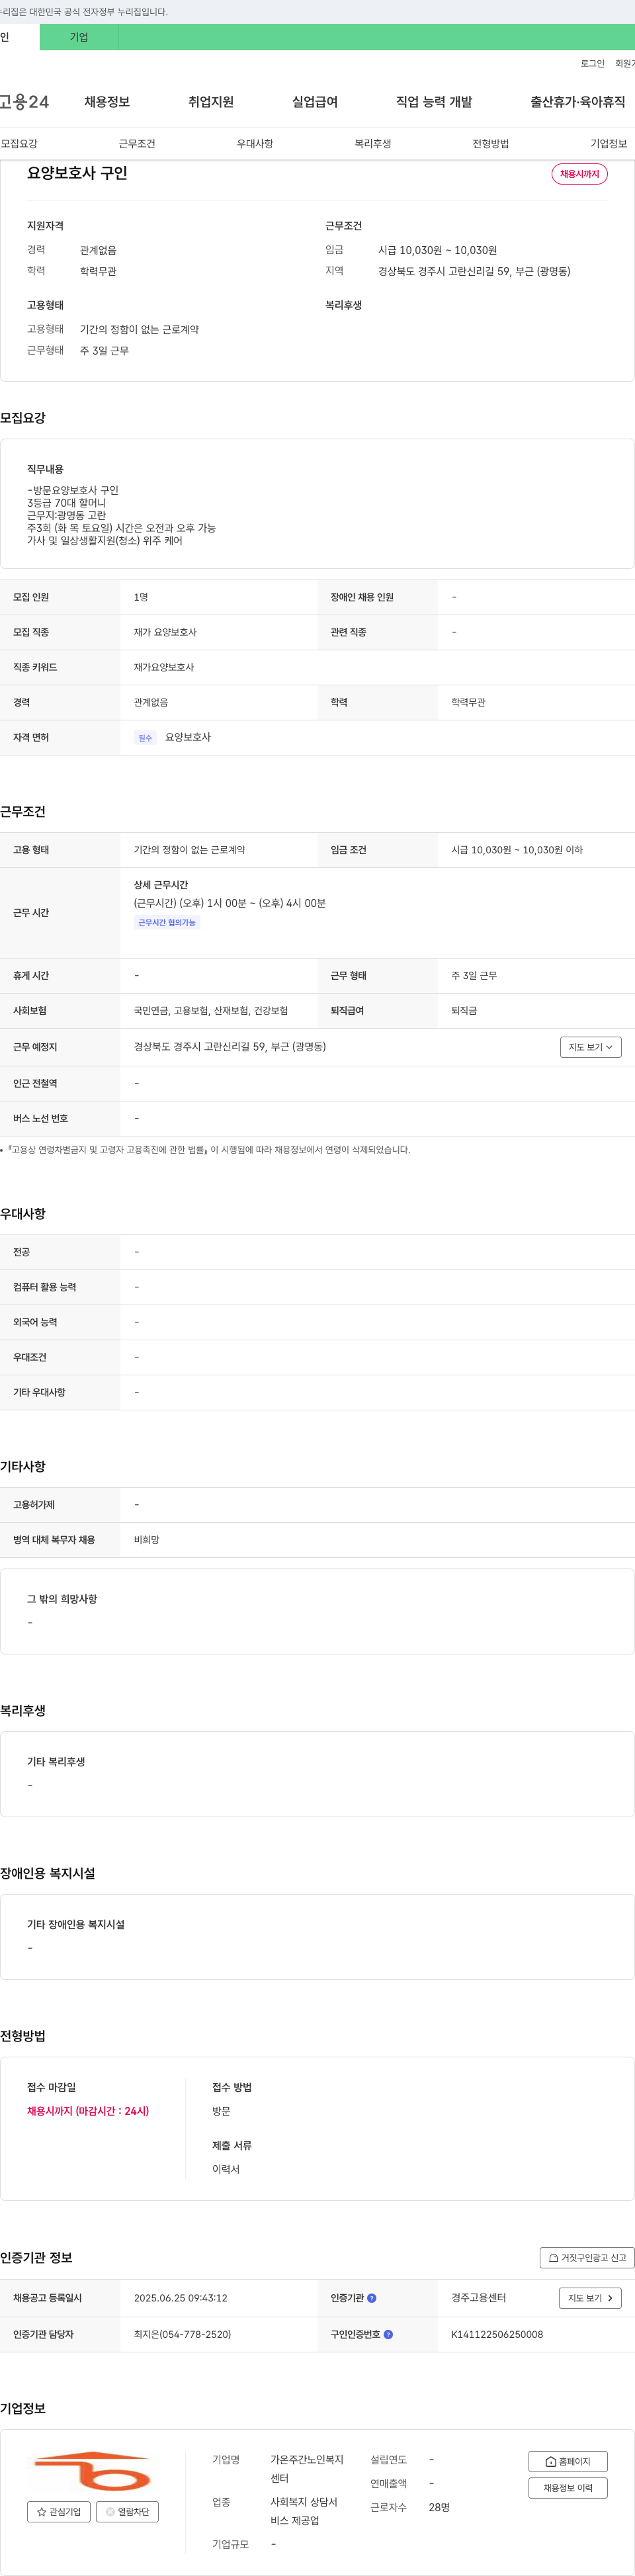Report via 거짓구인광고 신고 button
This screenshot has height=2576, width=635.
[x=587, y=2257]
